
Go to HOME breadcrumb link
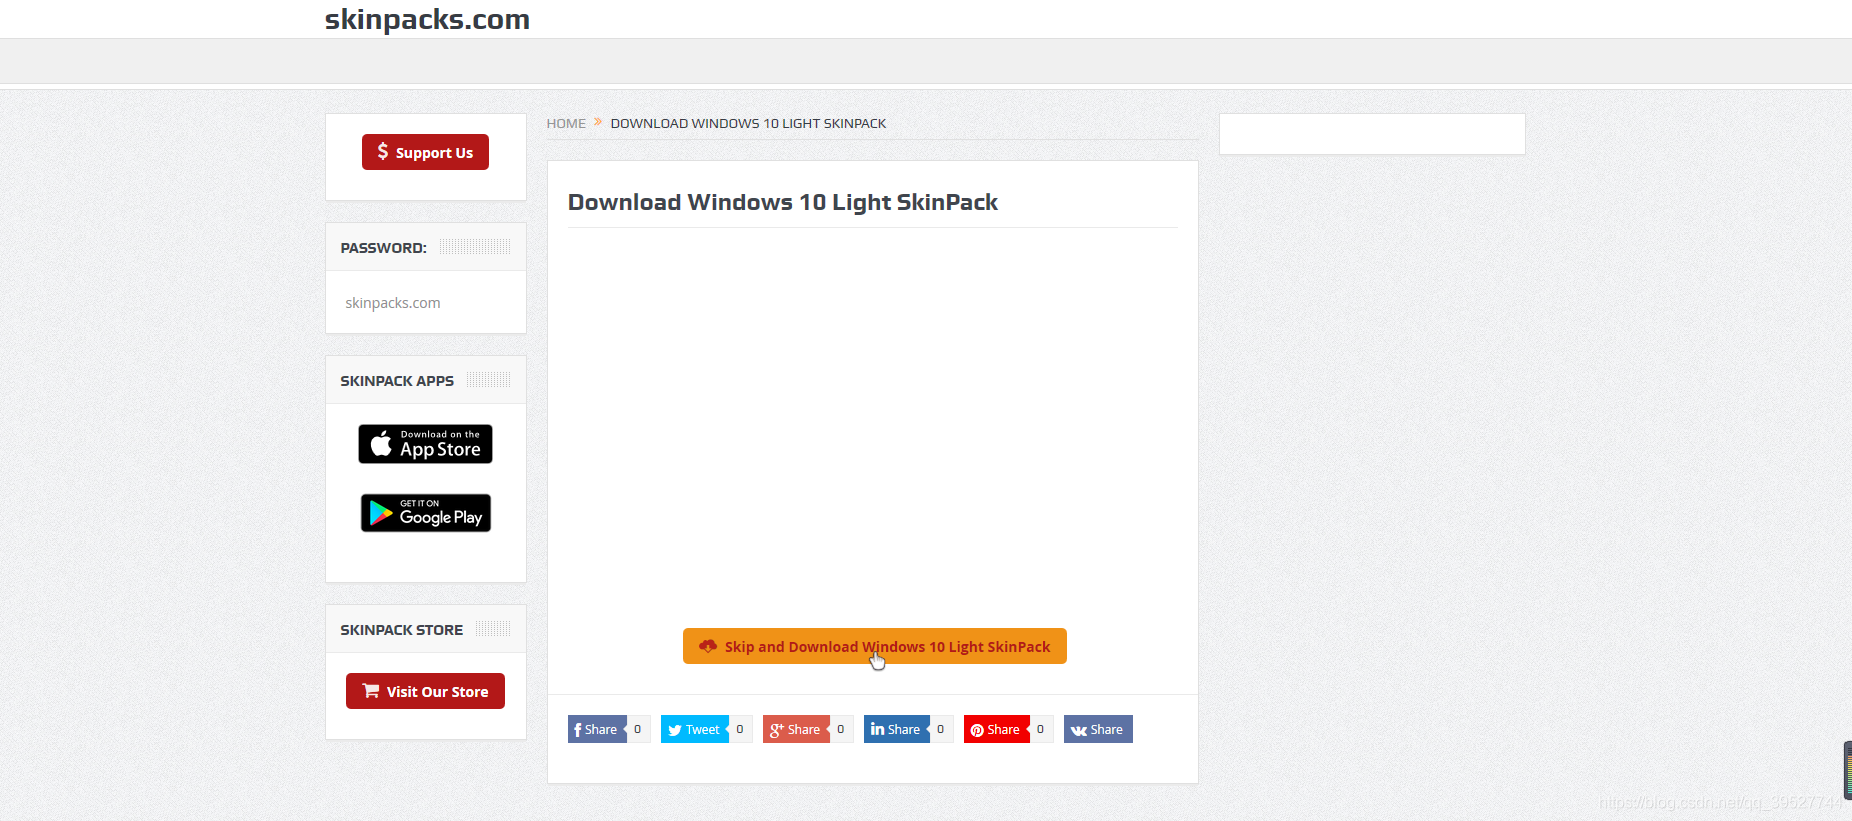pyautogui.click(x=566, y=123)
